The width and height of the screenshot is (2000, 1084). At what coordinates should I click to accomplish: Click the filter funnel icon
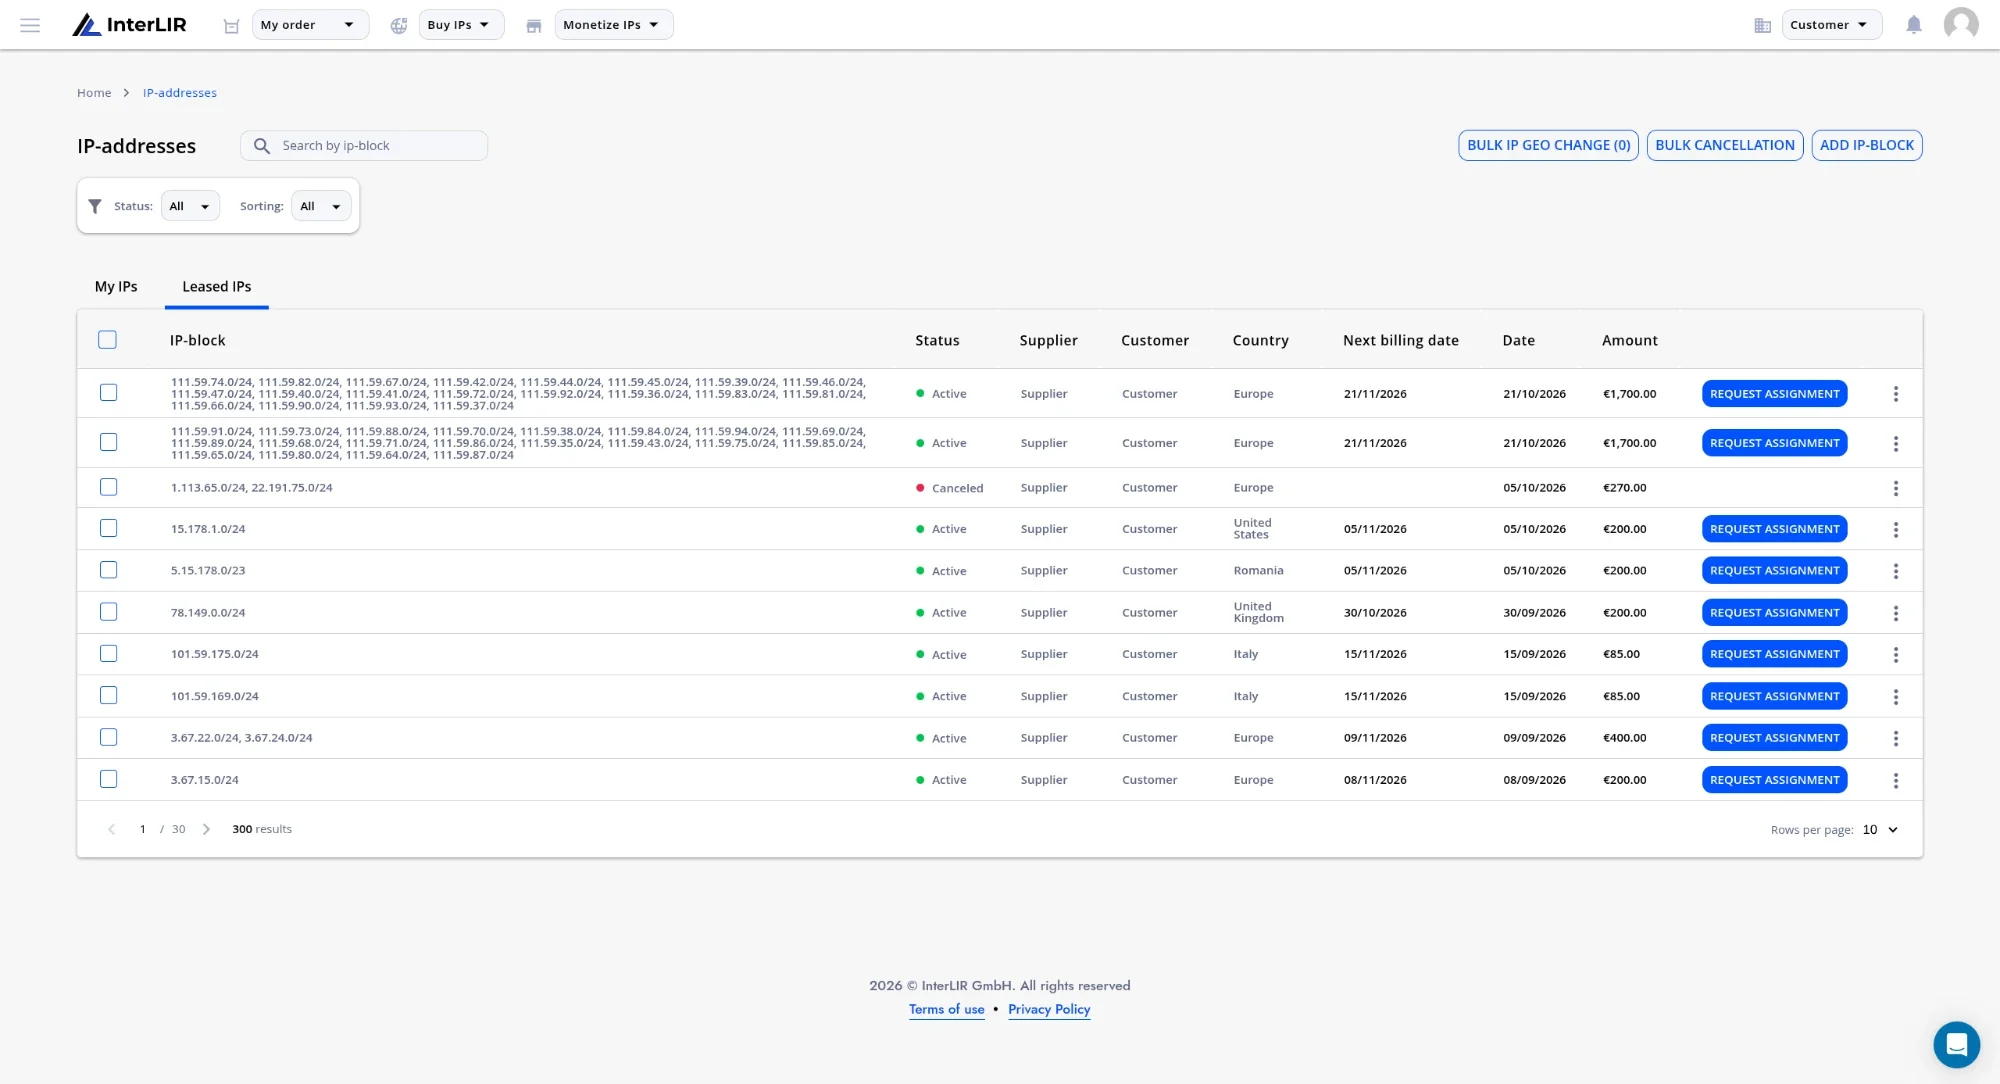95,206
